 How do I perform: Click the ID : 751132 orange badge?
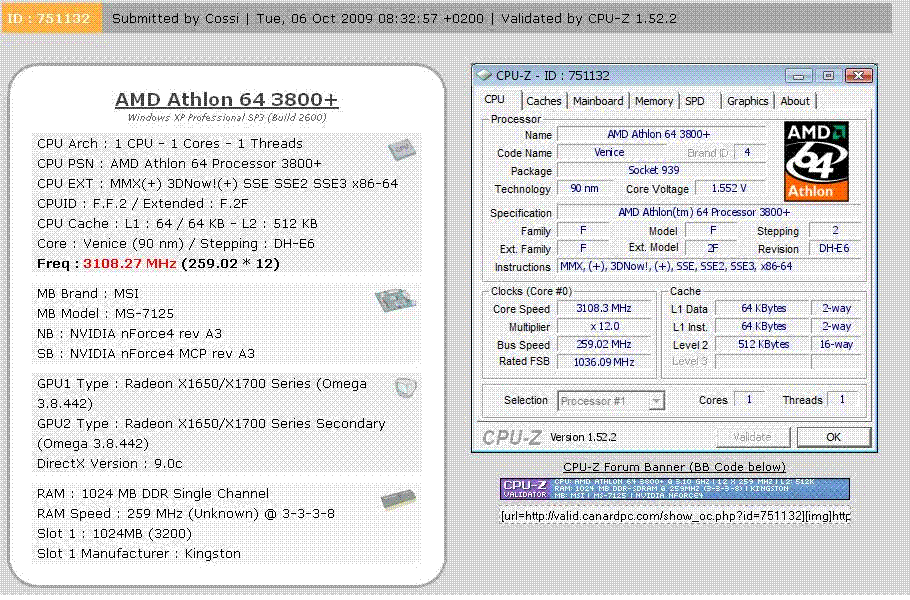point(51,18)
